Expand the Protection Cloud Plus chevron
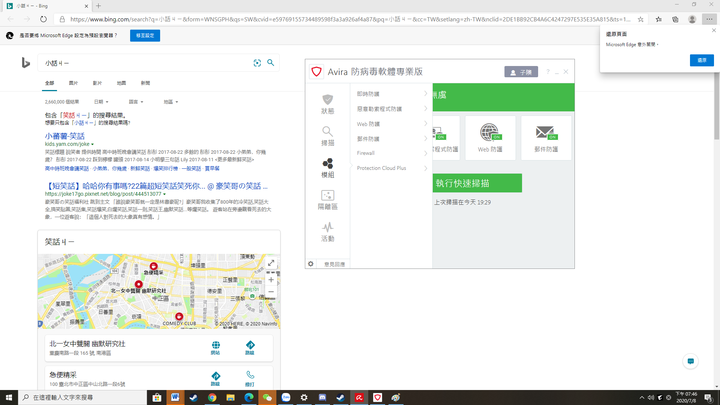 point(425,168)
